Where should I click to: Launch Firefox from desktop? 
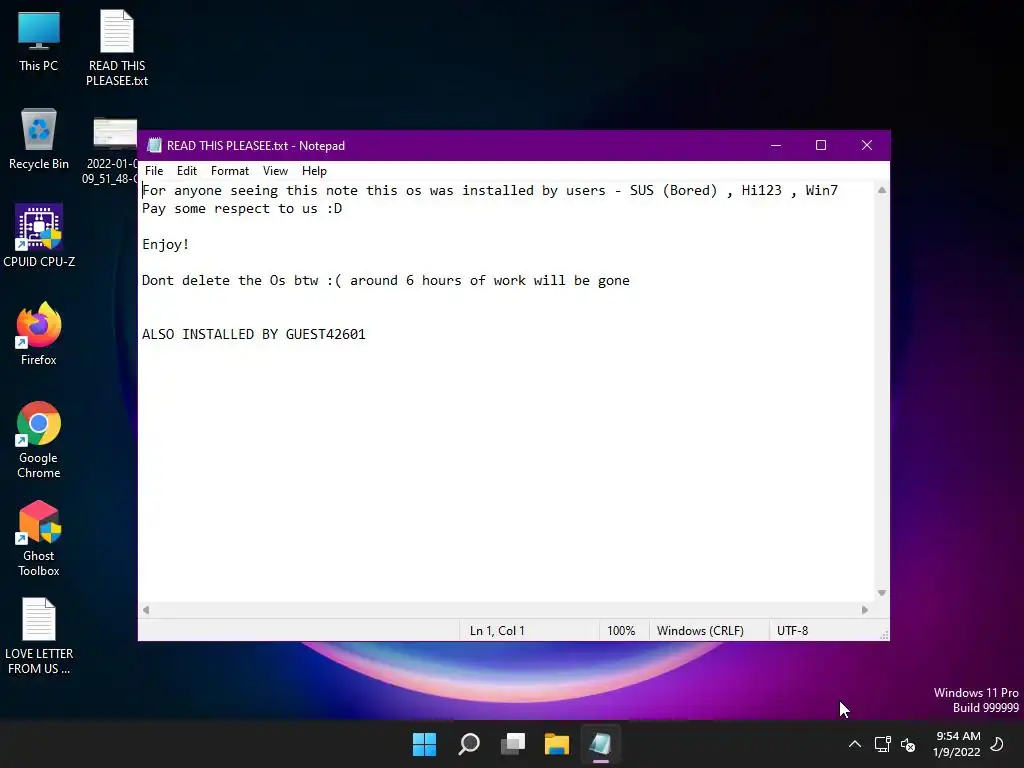[39, 334]
